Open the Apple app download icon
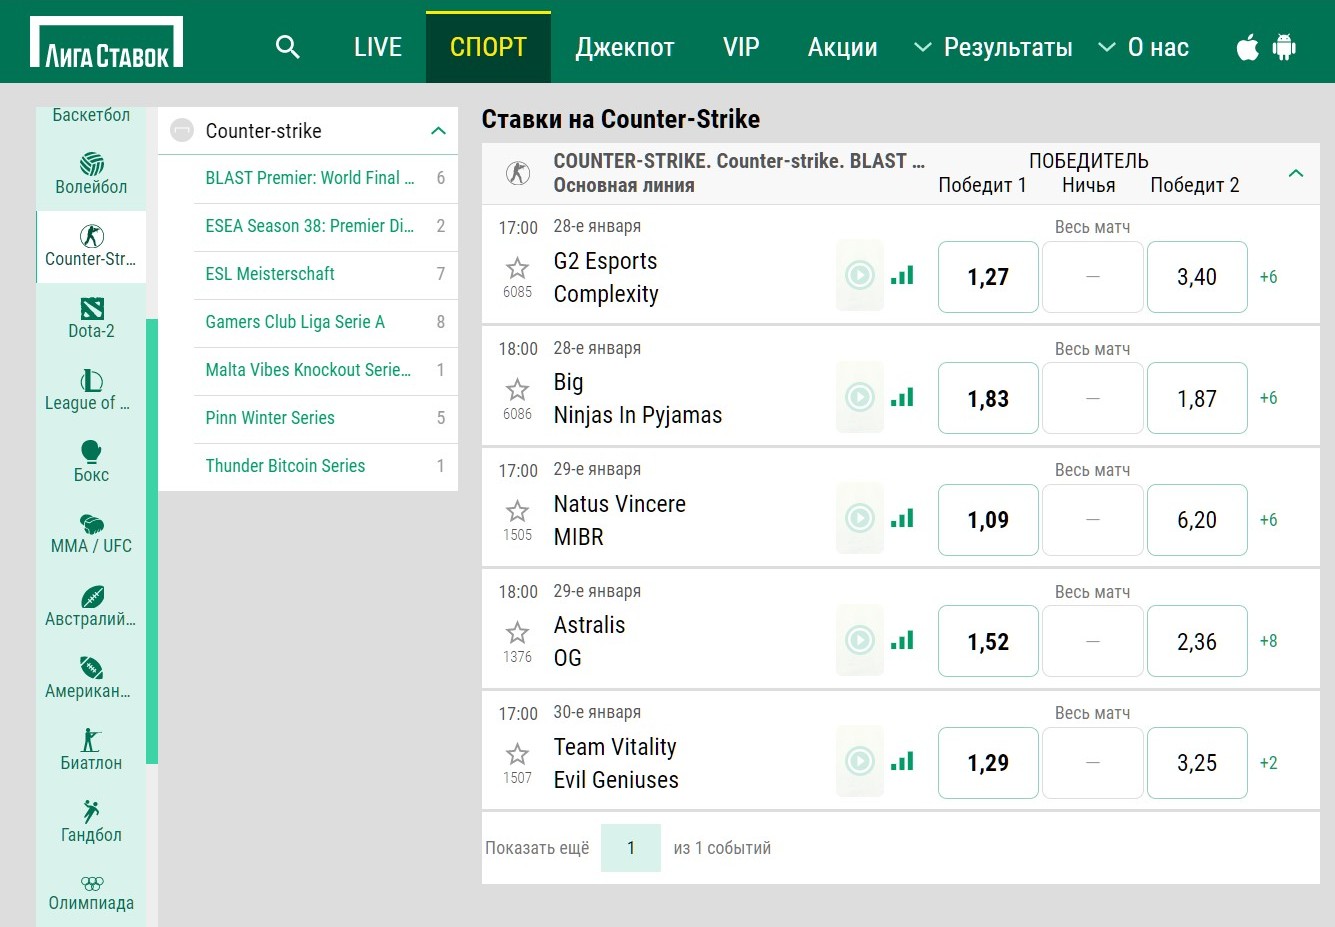 [x=1248, y=47]
